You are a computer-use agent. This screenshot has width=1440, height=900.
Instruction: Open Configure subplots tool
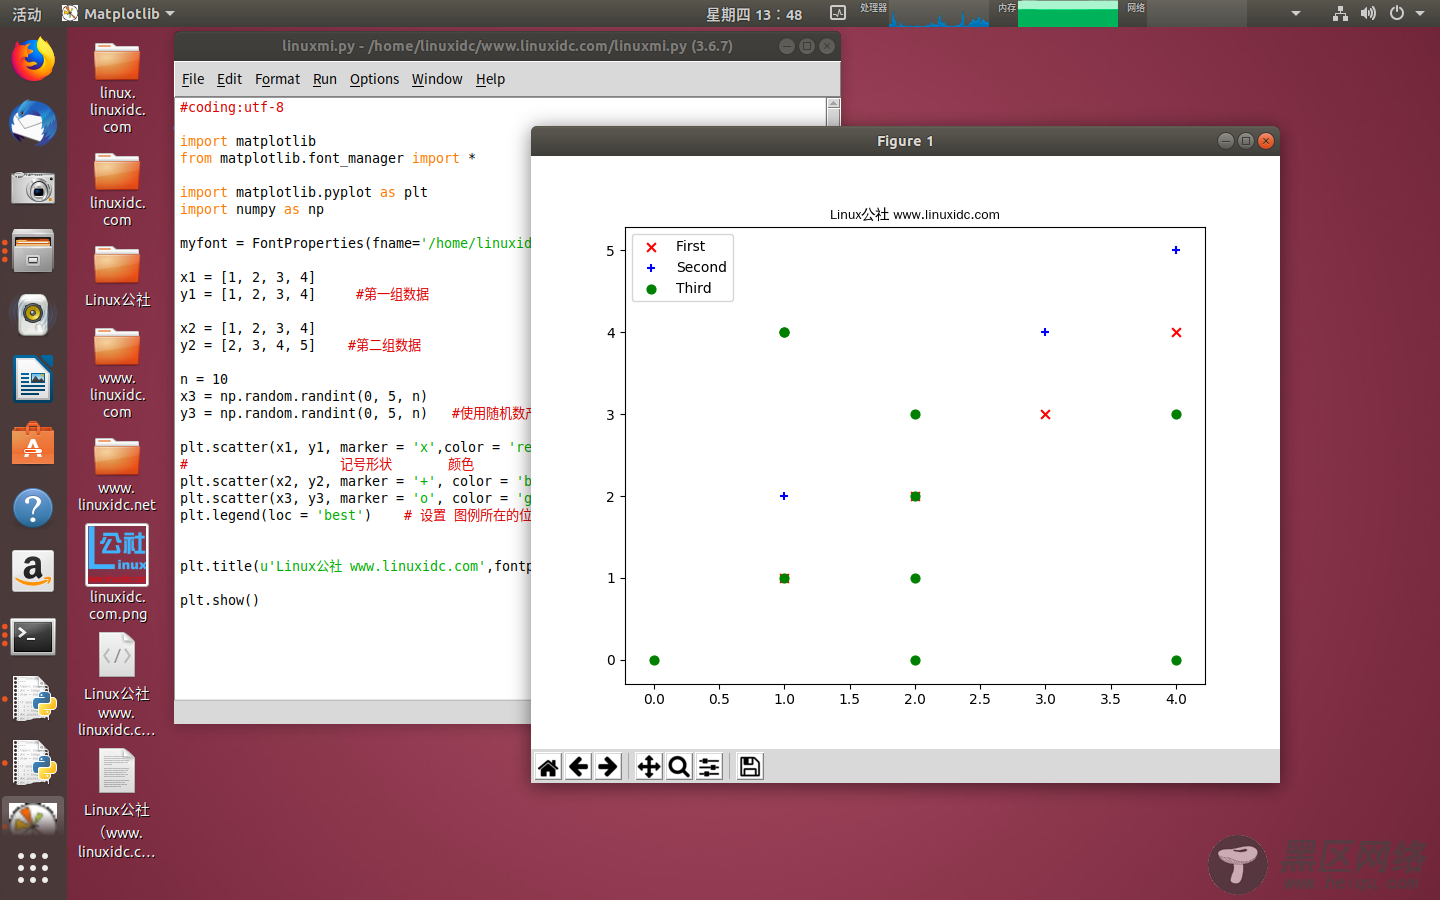(x=709, y=767)
